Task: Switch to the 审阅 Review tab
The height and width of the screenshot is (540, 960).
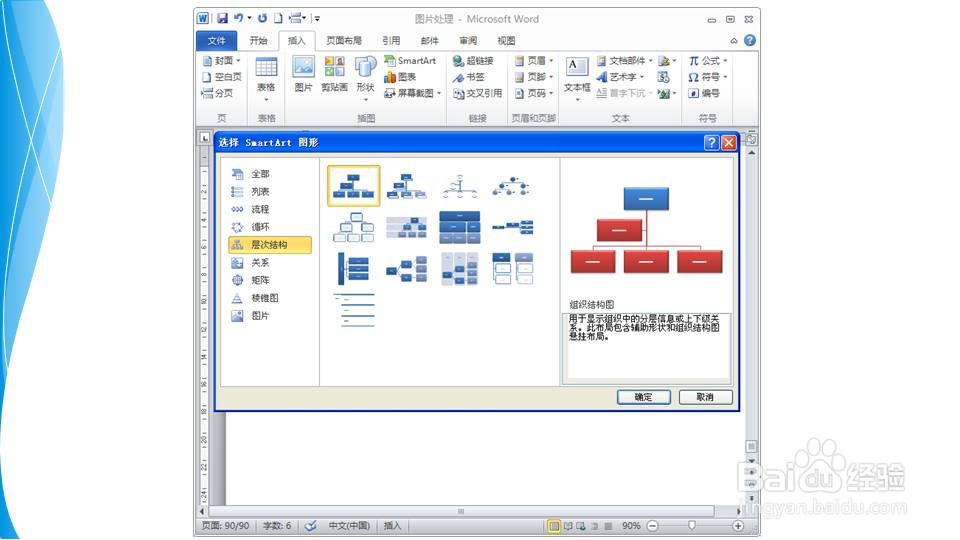Action: click(x=468, y=40)
